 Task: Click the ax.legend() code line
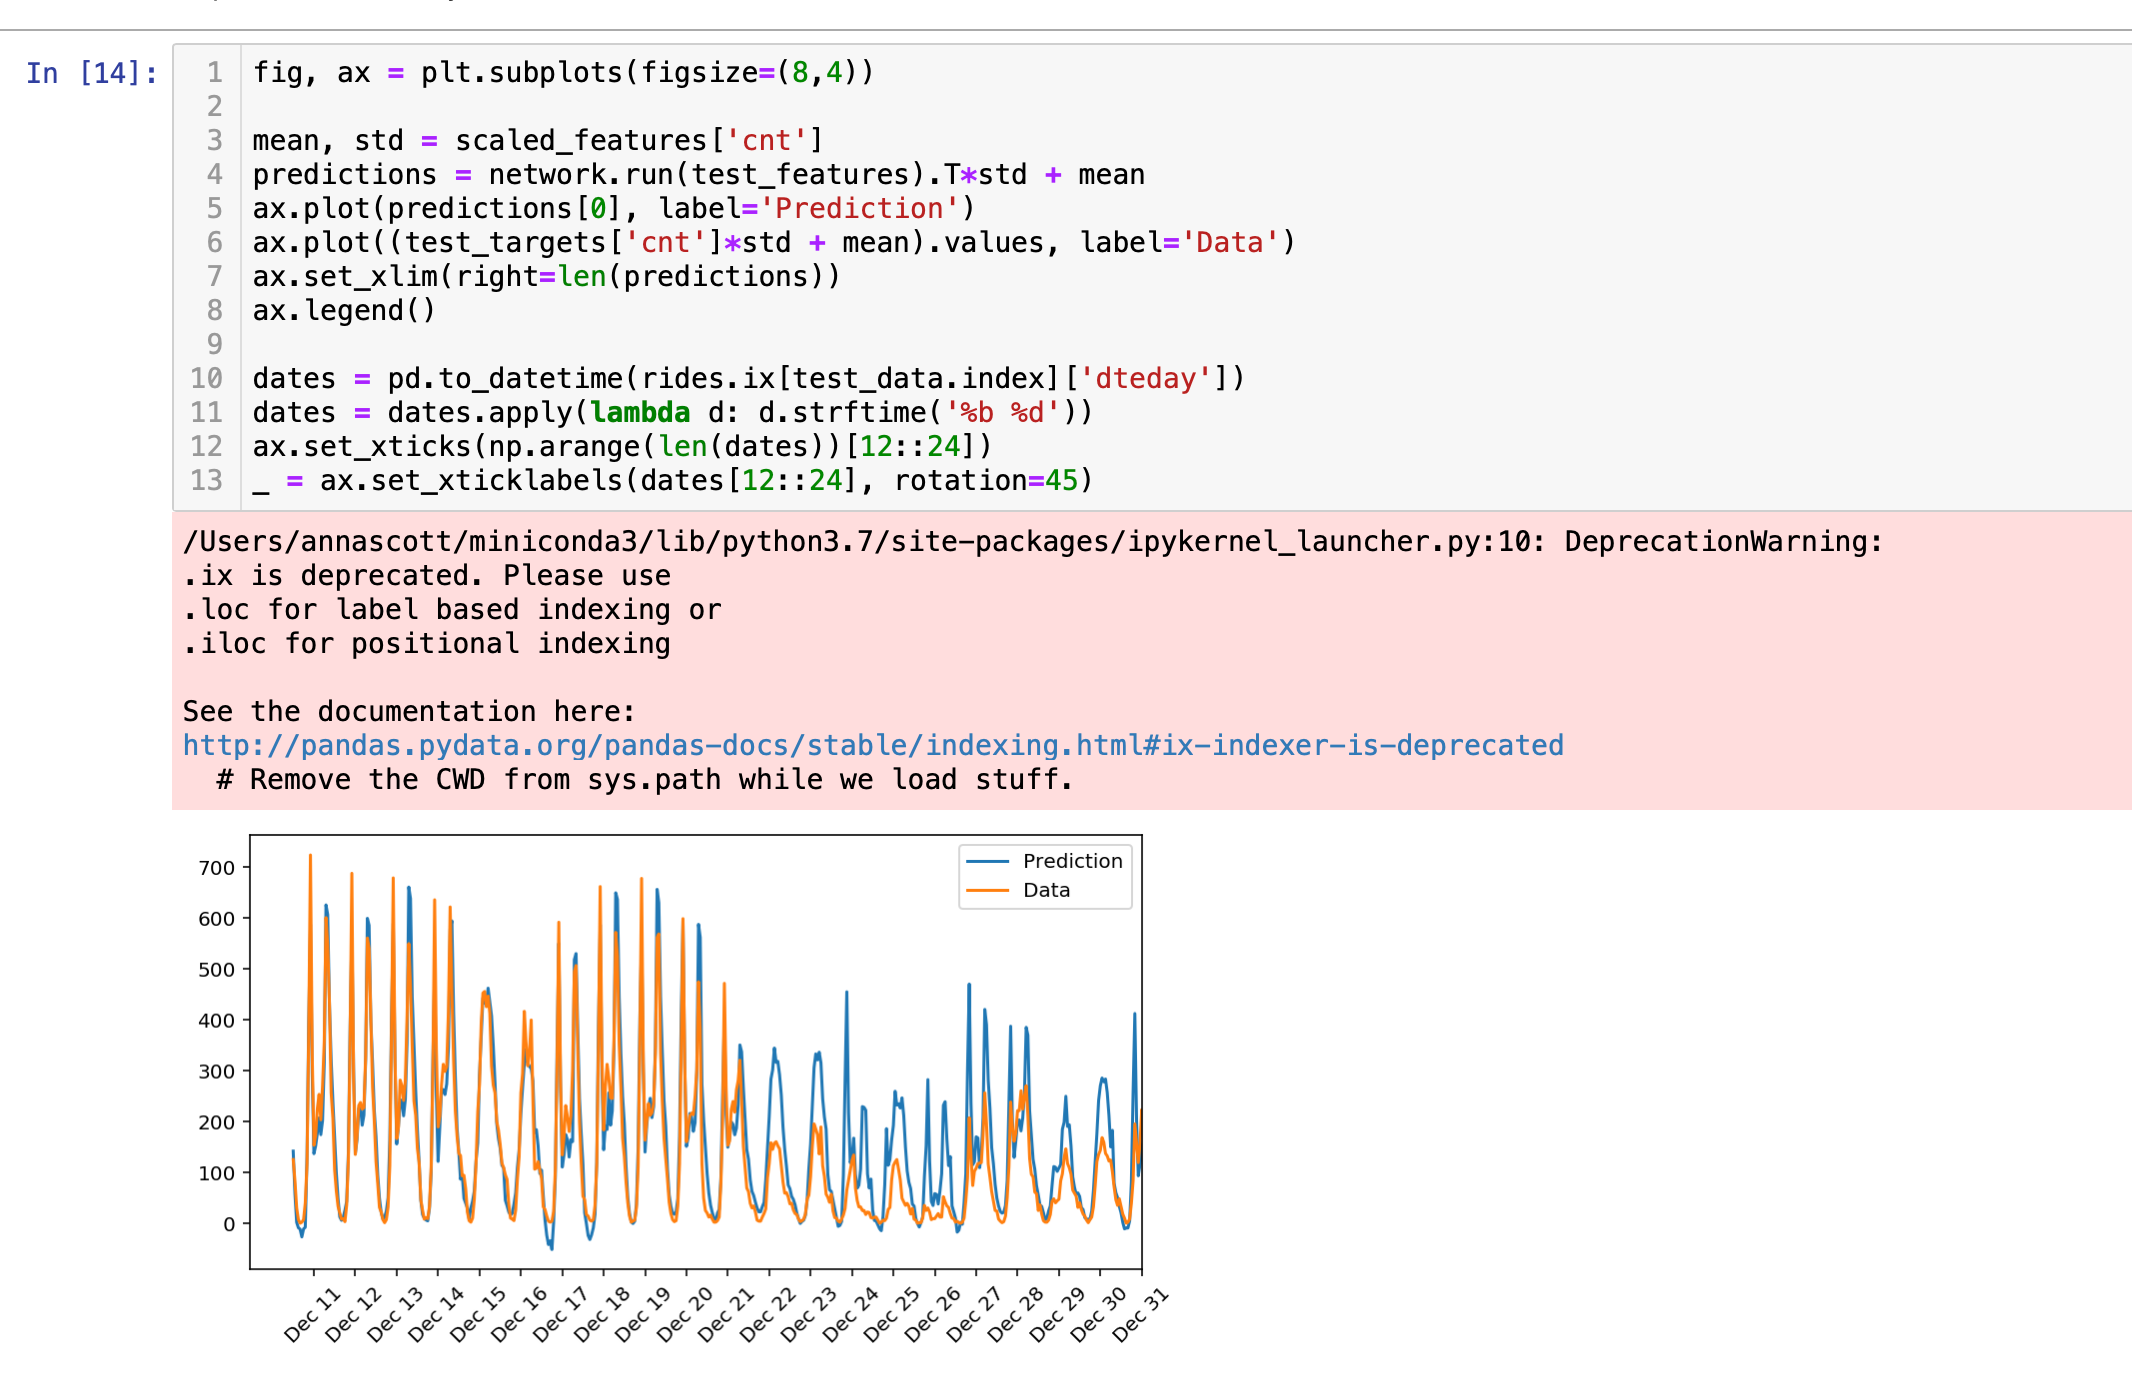[x=344, y=311]
